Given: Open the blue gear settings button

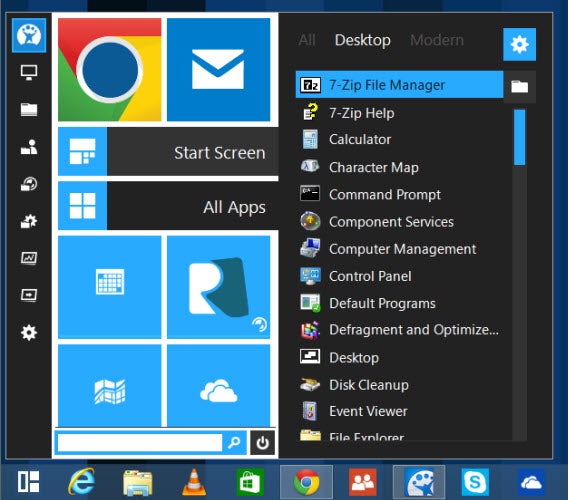Looking at the screenshot, I should [519, 45].
